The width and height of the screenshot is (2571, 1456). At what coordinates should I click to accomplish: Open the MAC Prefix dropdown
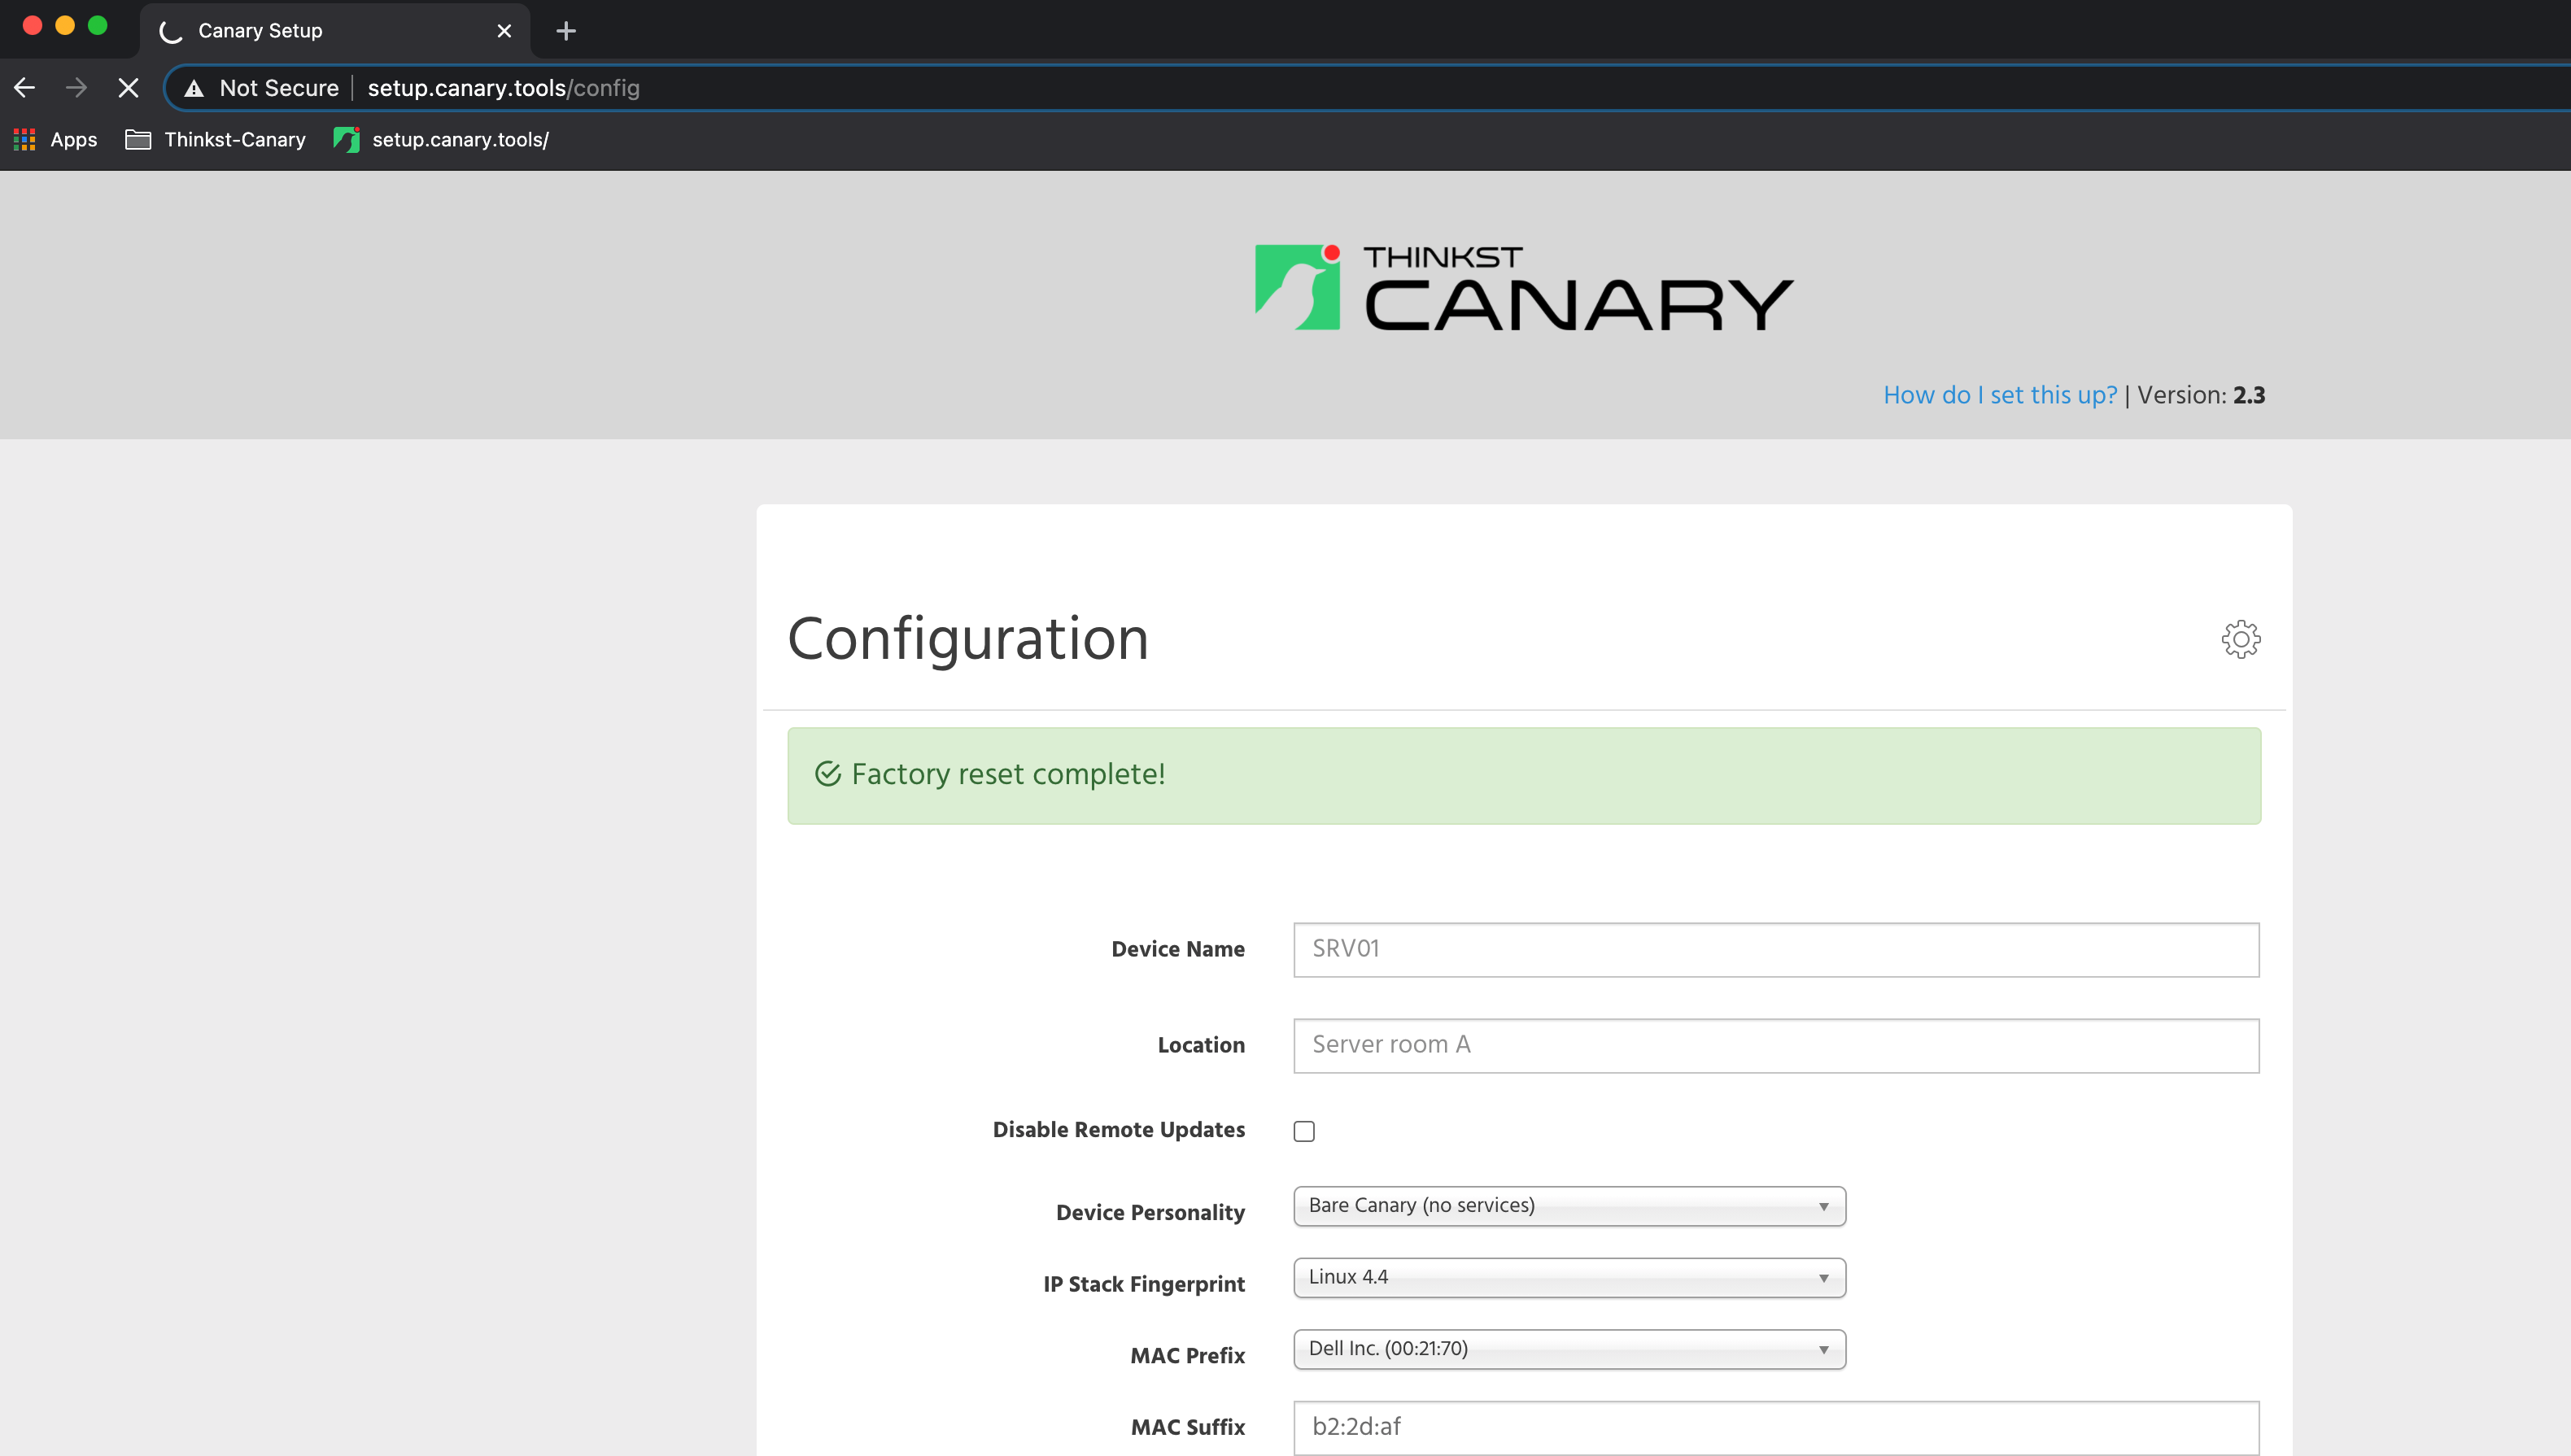[x=1569, y=1349]
